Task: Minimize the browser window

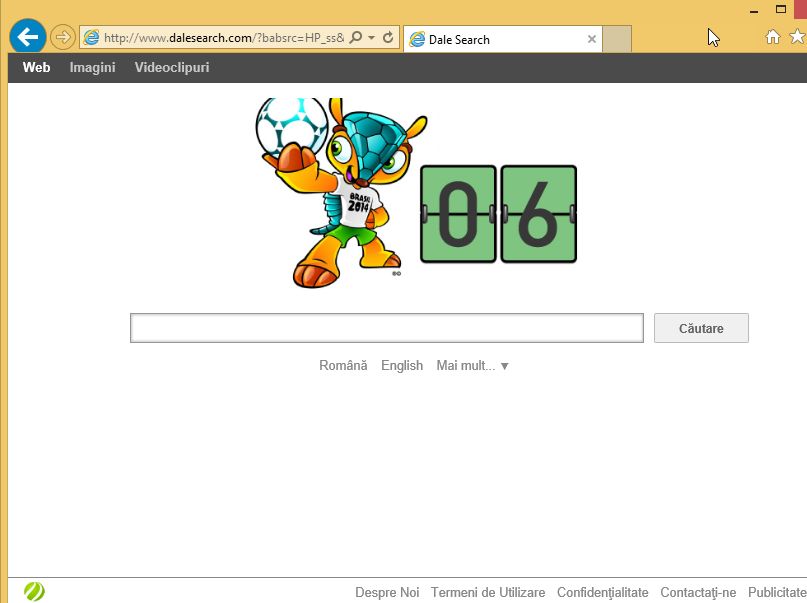Action: pyautogui.click(x=754, y=11)
